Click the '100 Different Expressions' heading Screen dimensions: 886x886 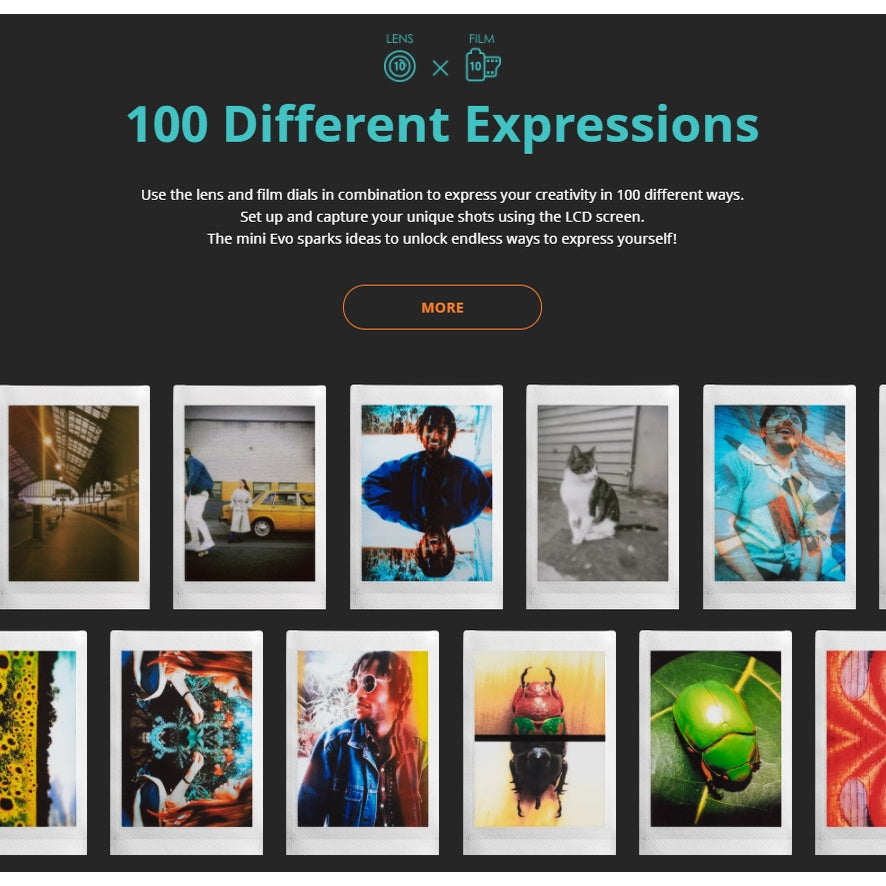(x=442, y=125)
